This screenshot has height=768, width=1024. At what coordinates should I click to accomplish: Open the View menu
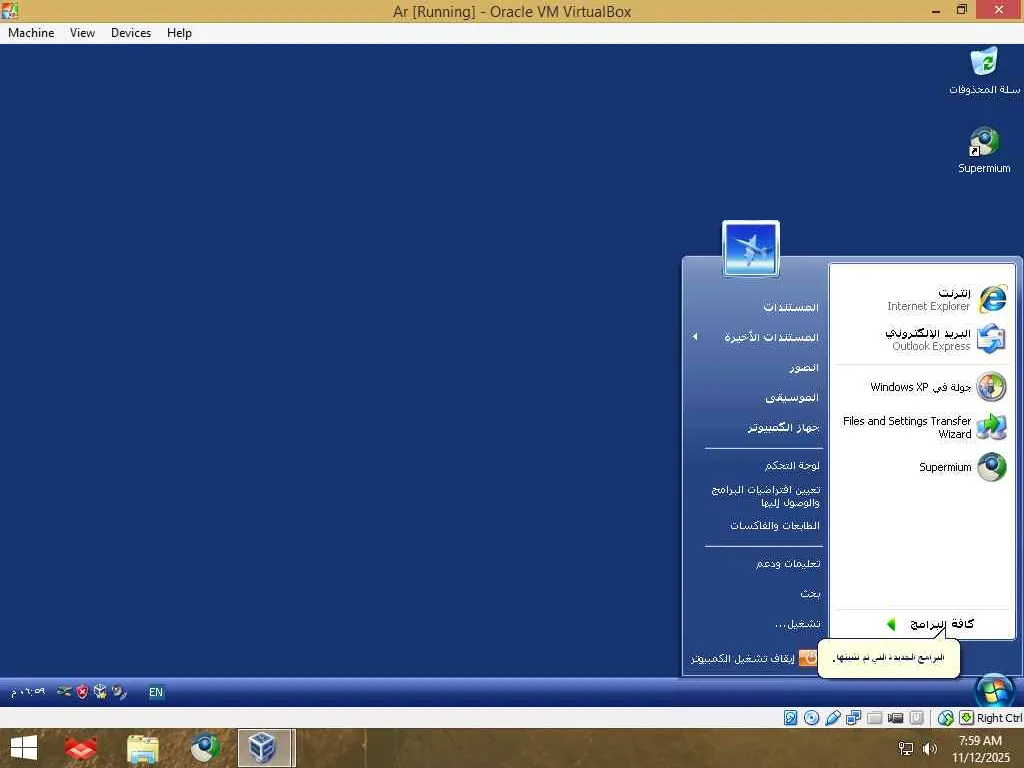coord(82,33)
